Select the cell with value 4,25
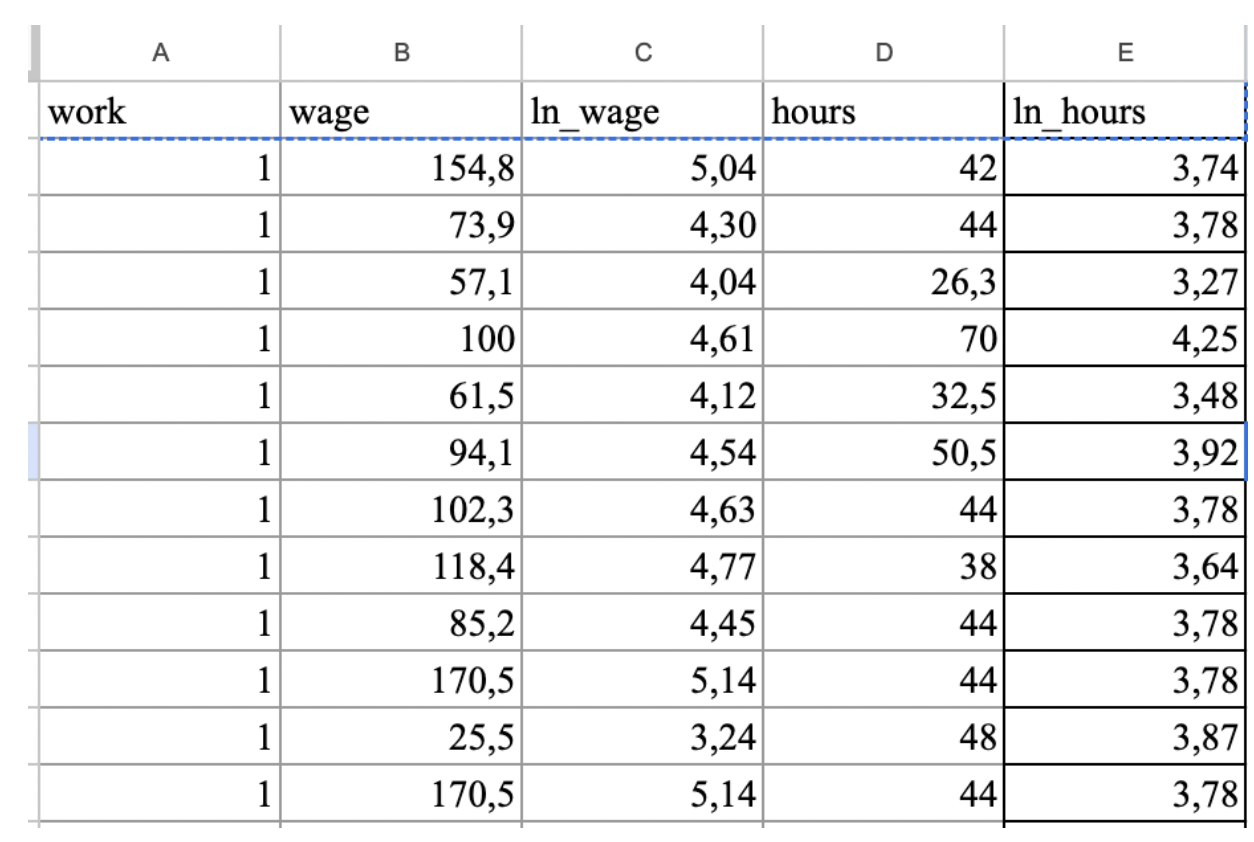1254x842 pixels. point(1124,340)
